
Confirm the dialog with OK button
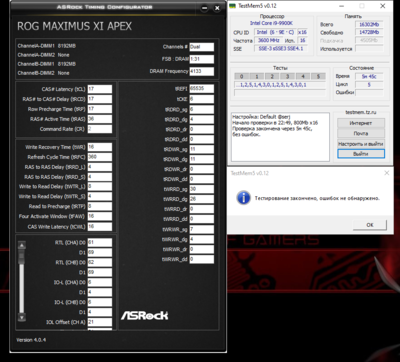tap(370, 225)
